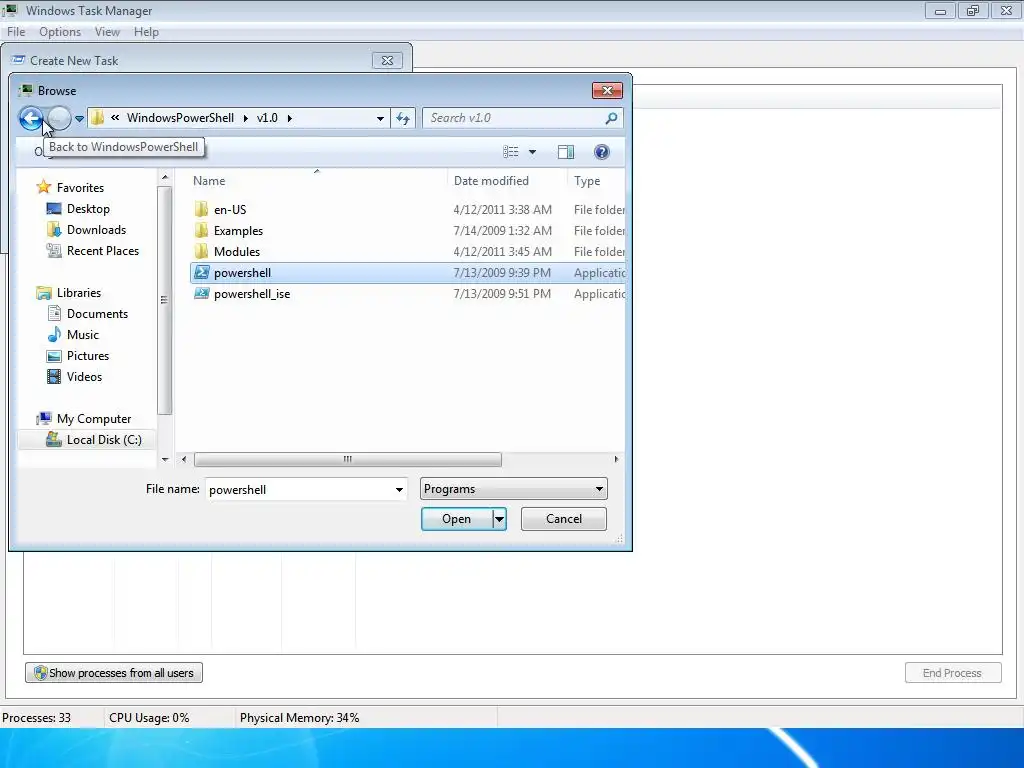Refresh the v1.0 folder view
Image resolution: width=1024 pixels, height=768 pixels.
pyautogui.click(x=403, y=118)
